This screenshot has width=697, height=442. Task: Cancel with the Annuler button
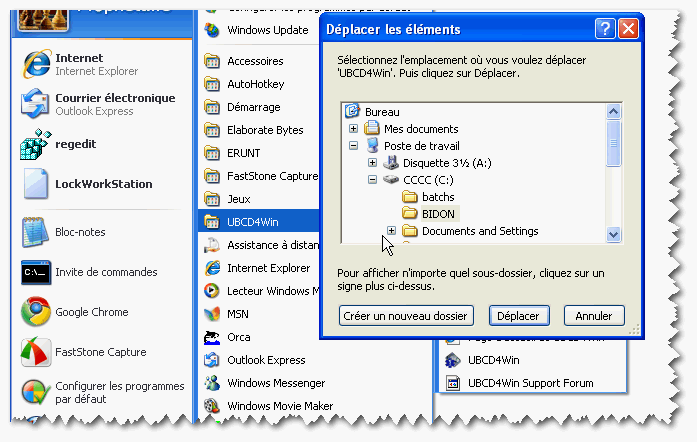coord(594,316)
